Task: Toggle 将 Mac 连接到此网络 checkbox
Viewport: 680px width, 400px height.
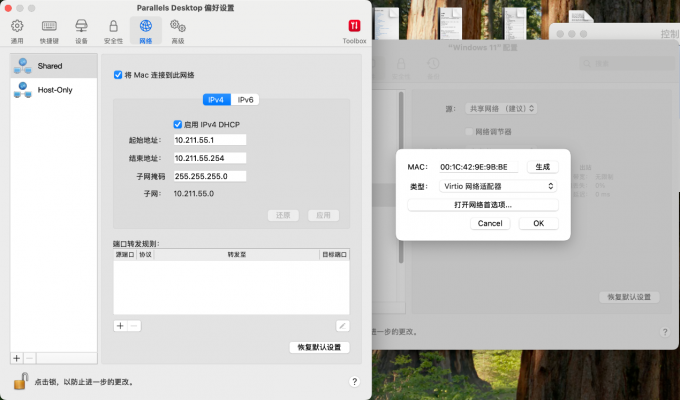Action: [x=118, y=75]
